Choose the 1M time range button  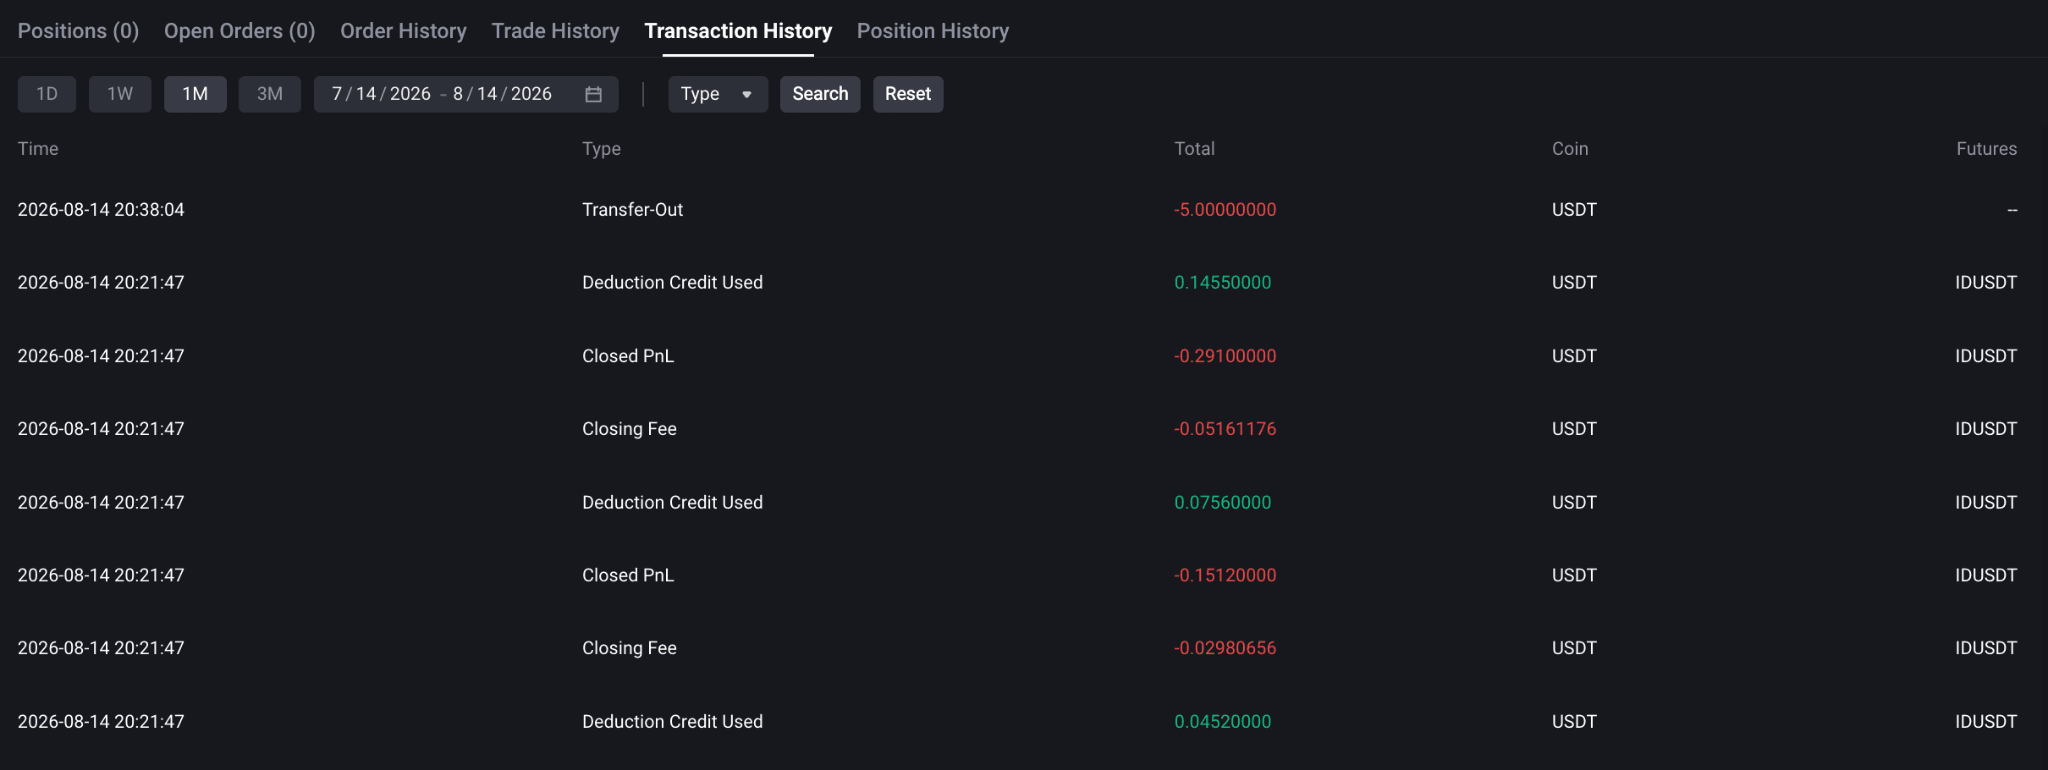tap(195, 94)
